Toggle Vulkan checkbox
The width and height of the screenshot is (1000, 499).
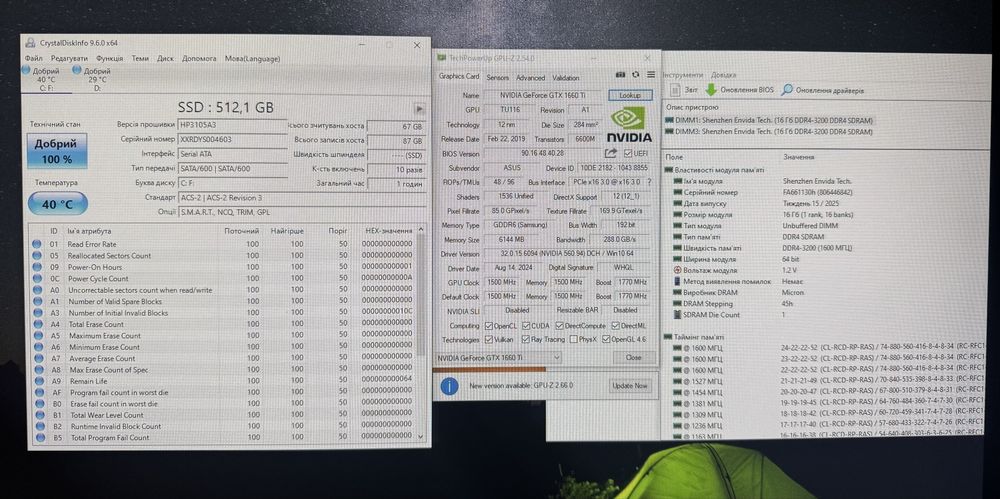pos(489,339)
